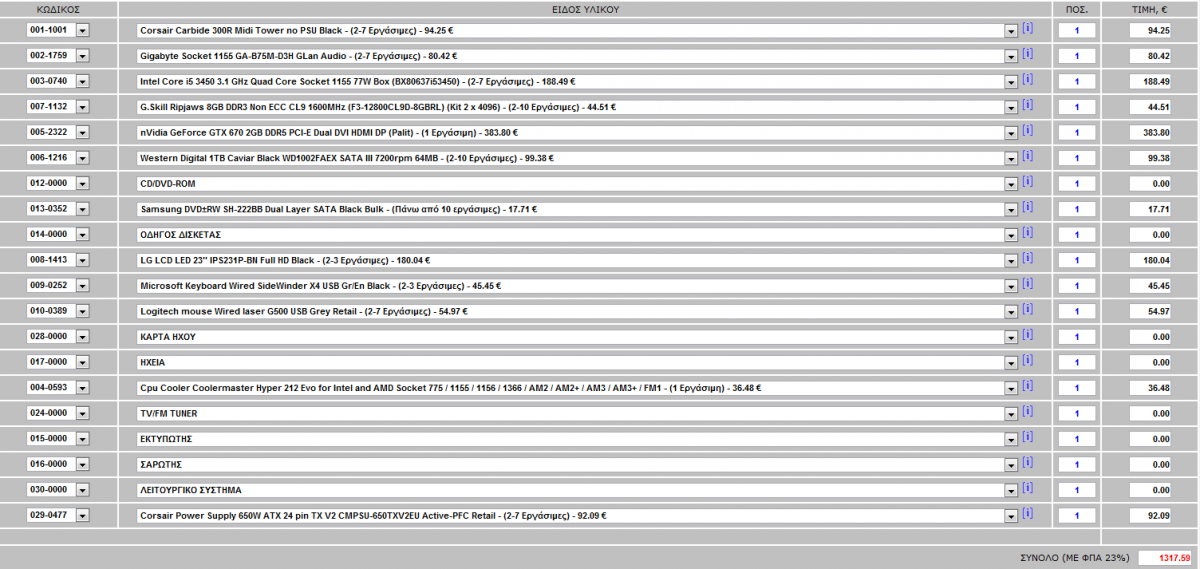
Task: Open info icon for GeForce GTX 670 row
Action: coord(1027,130)
